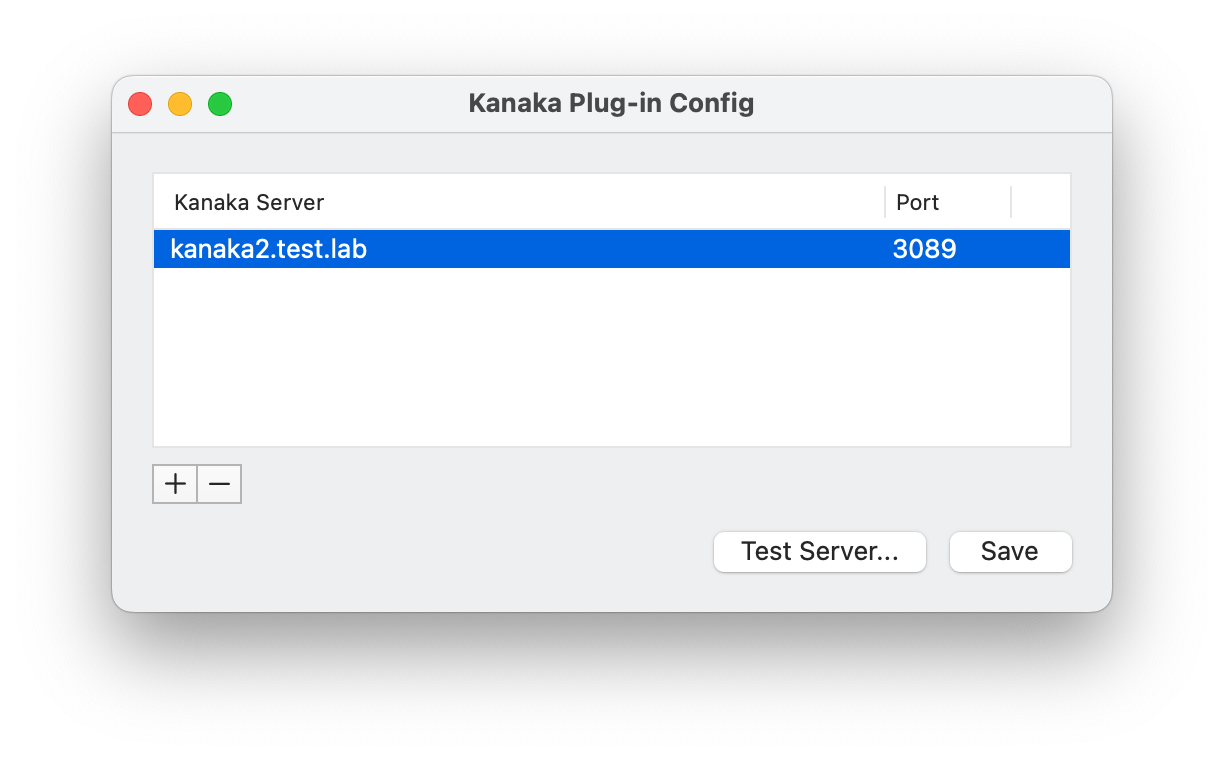
Task: Close the Kanaka Plug-in Config window
Action: pyautogui.click(x=140, y=104)
